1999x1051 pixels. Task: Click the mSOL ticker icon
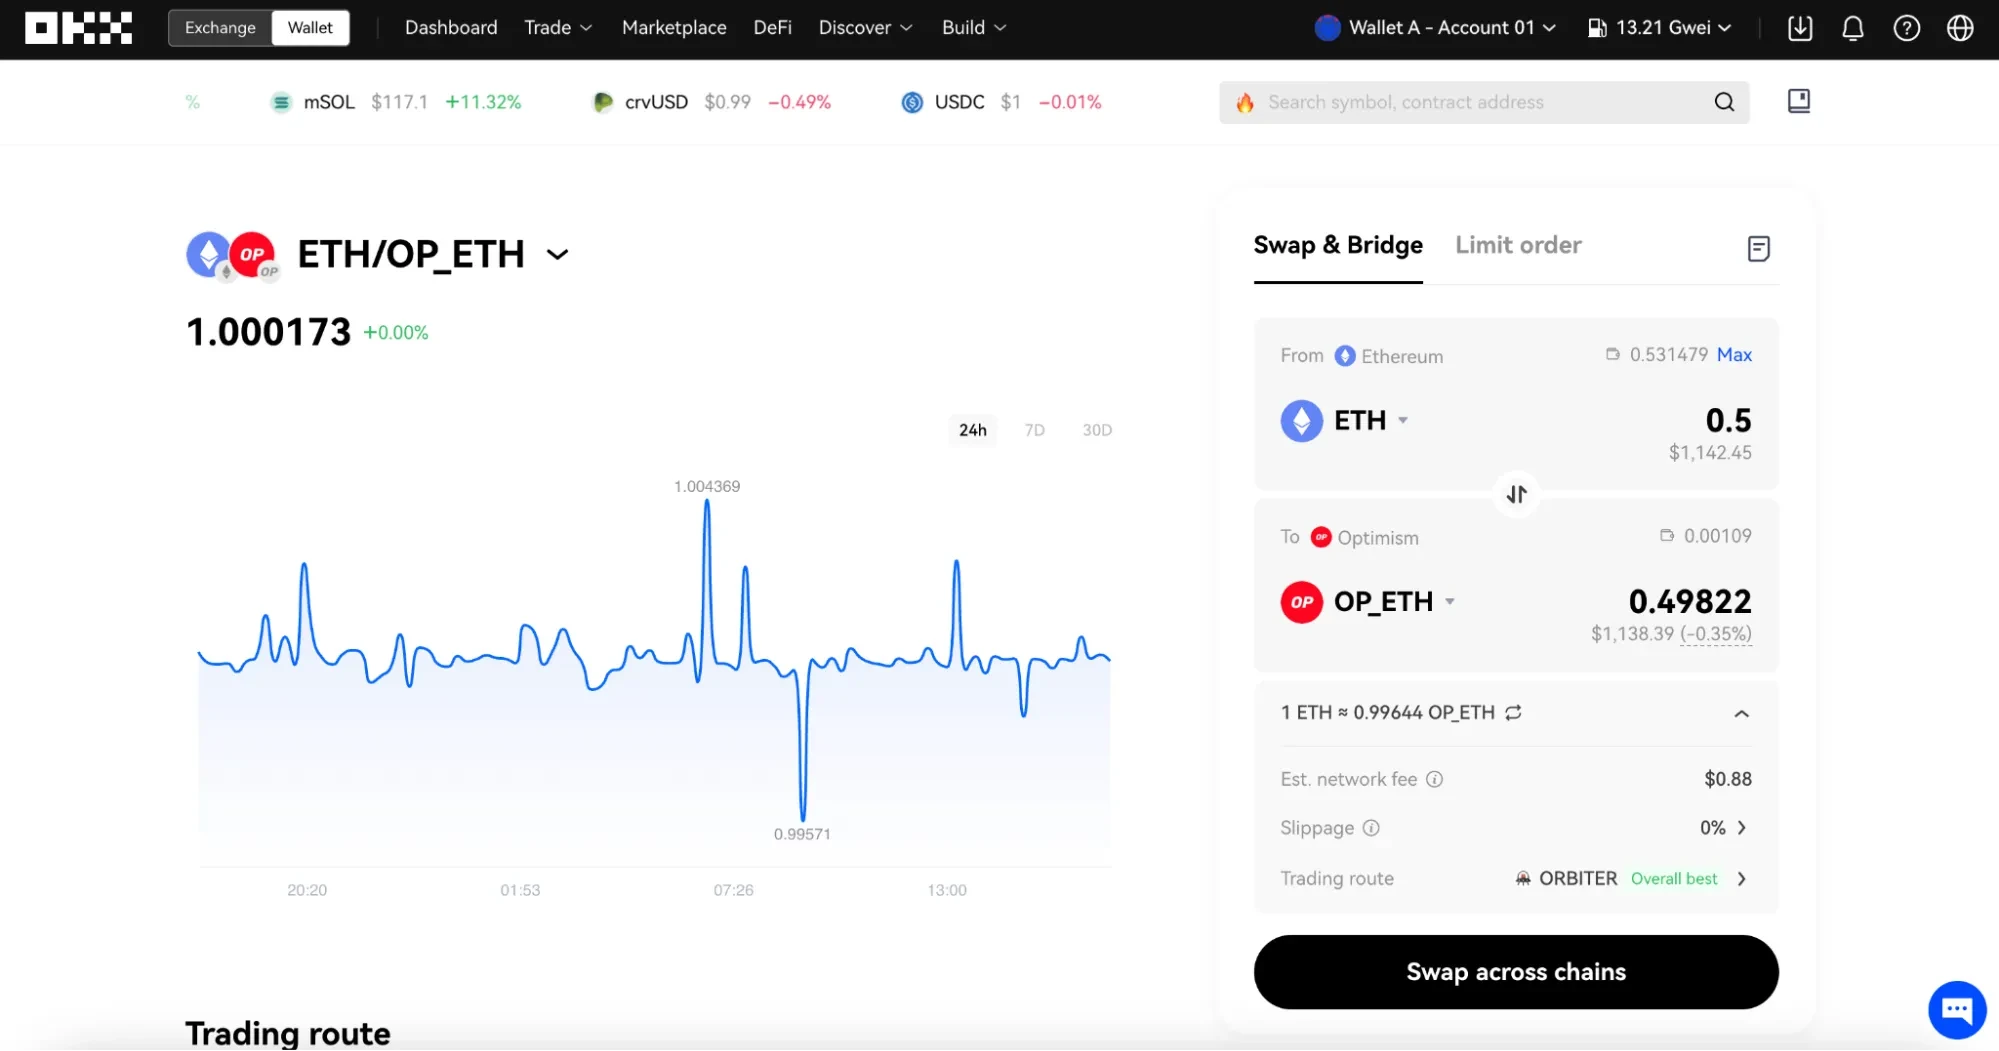[x=281, y=102]
